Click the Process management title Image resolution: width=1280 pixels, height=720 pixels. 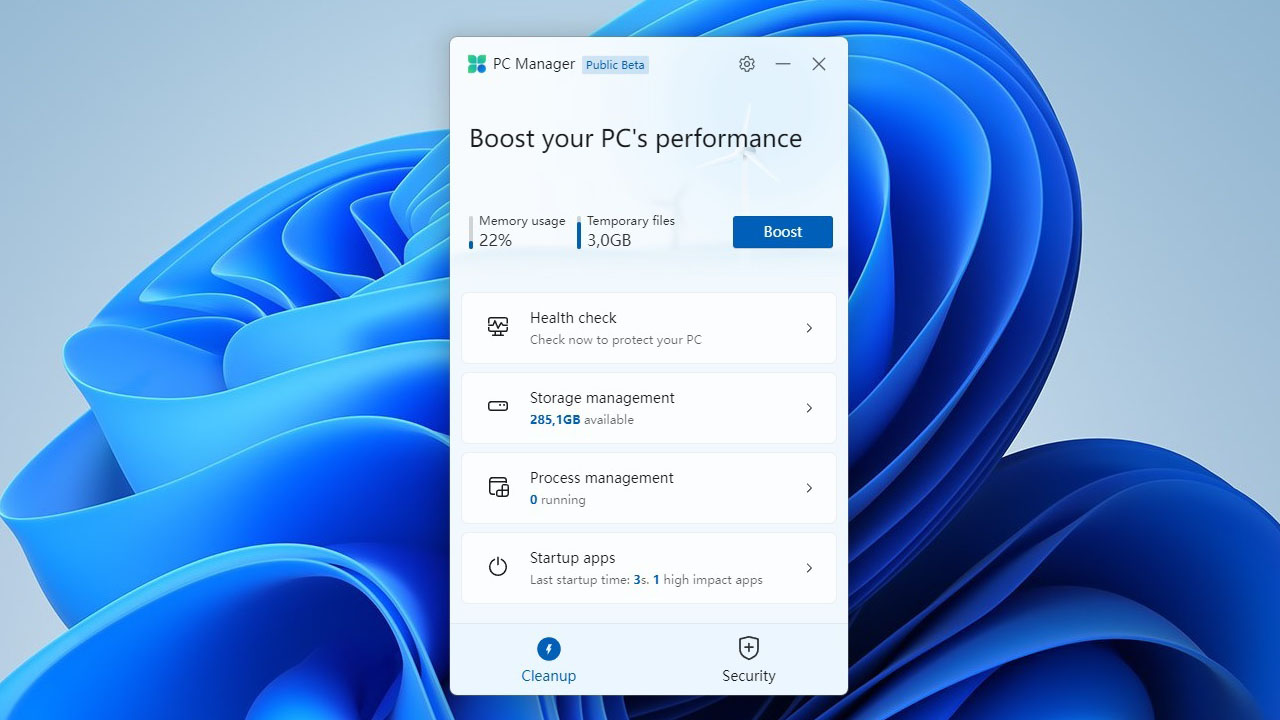[602, 478]
